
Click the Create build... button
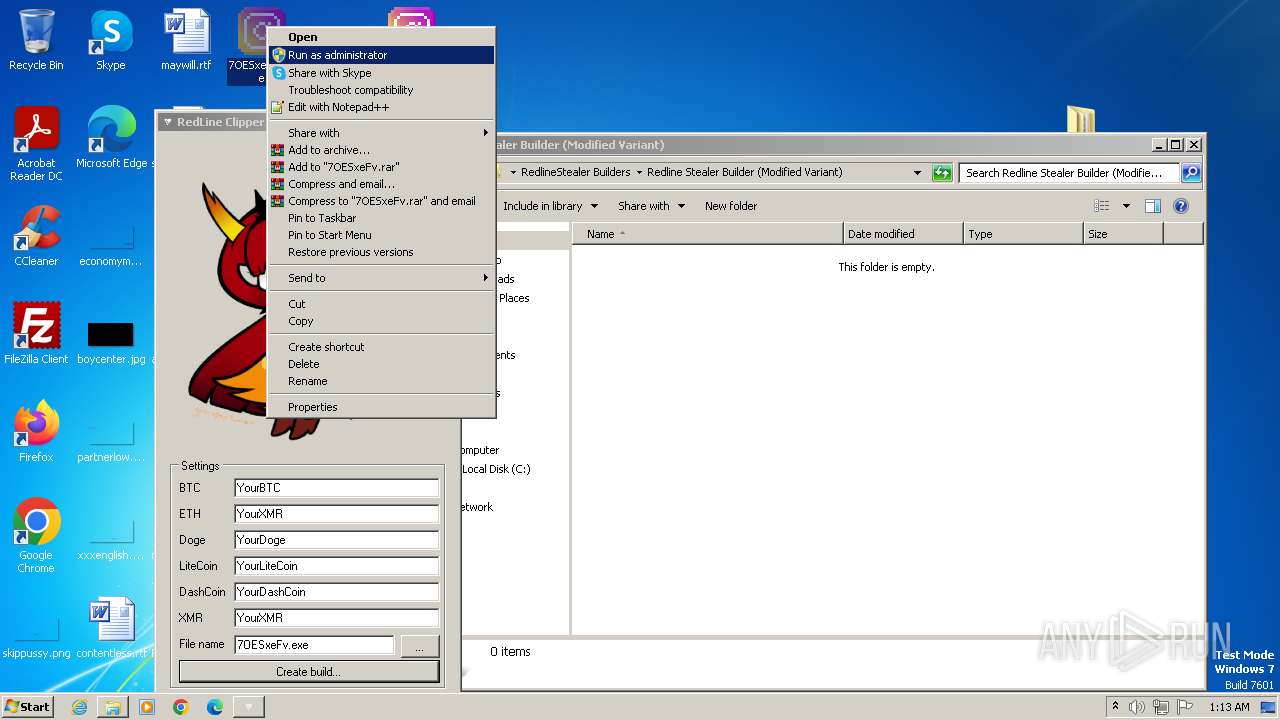coord(309,671)
